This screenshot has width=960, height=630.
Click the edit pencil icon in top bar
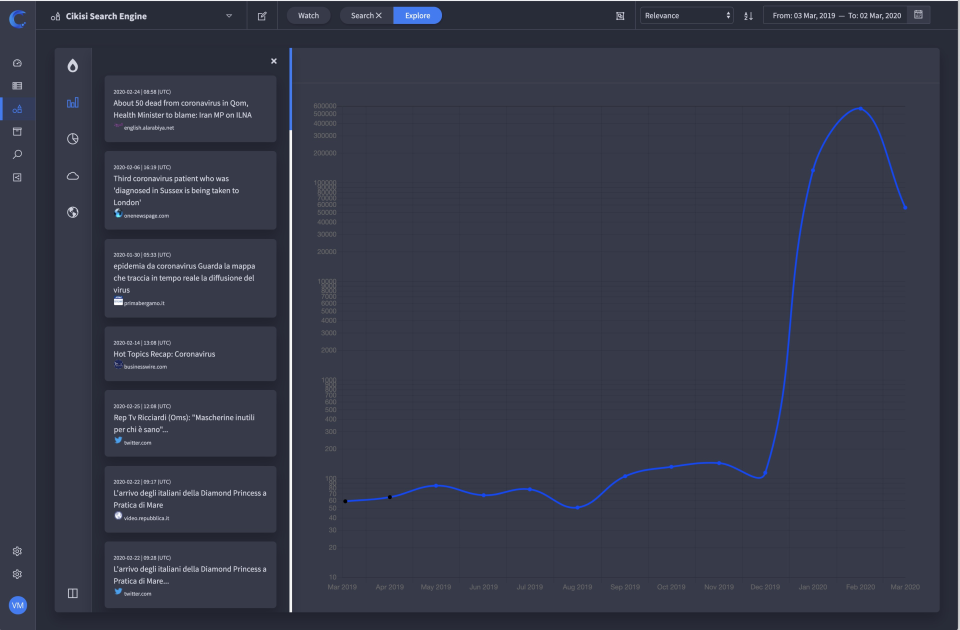pyautogui.click(x=262, y=16)
